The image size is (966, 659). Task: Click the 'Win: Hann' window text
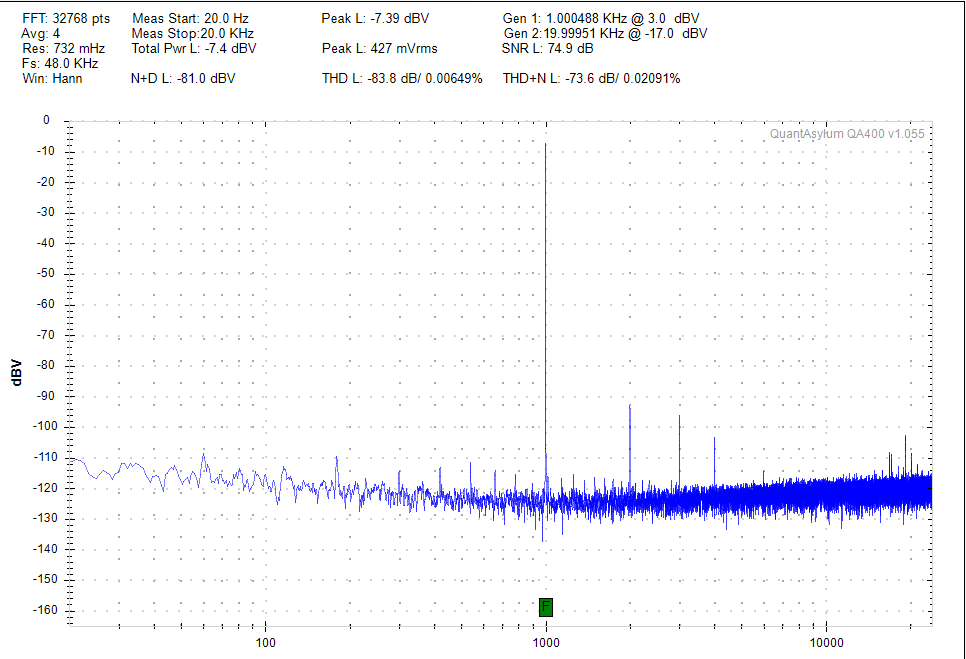(x=52, y=78)
